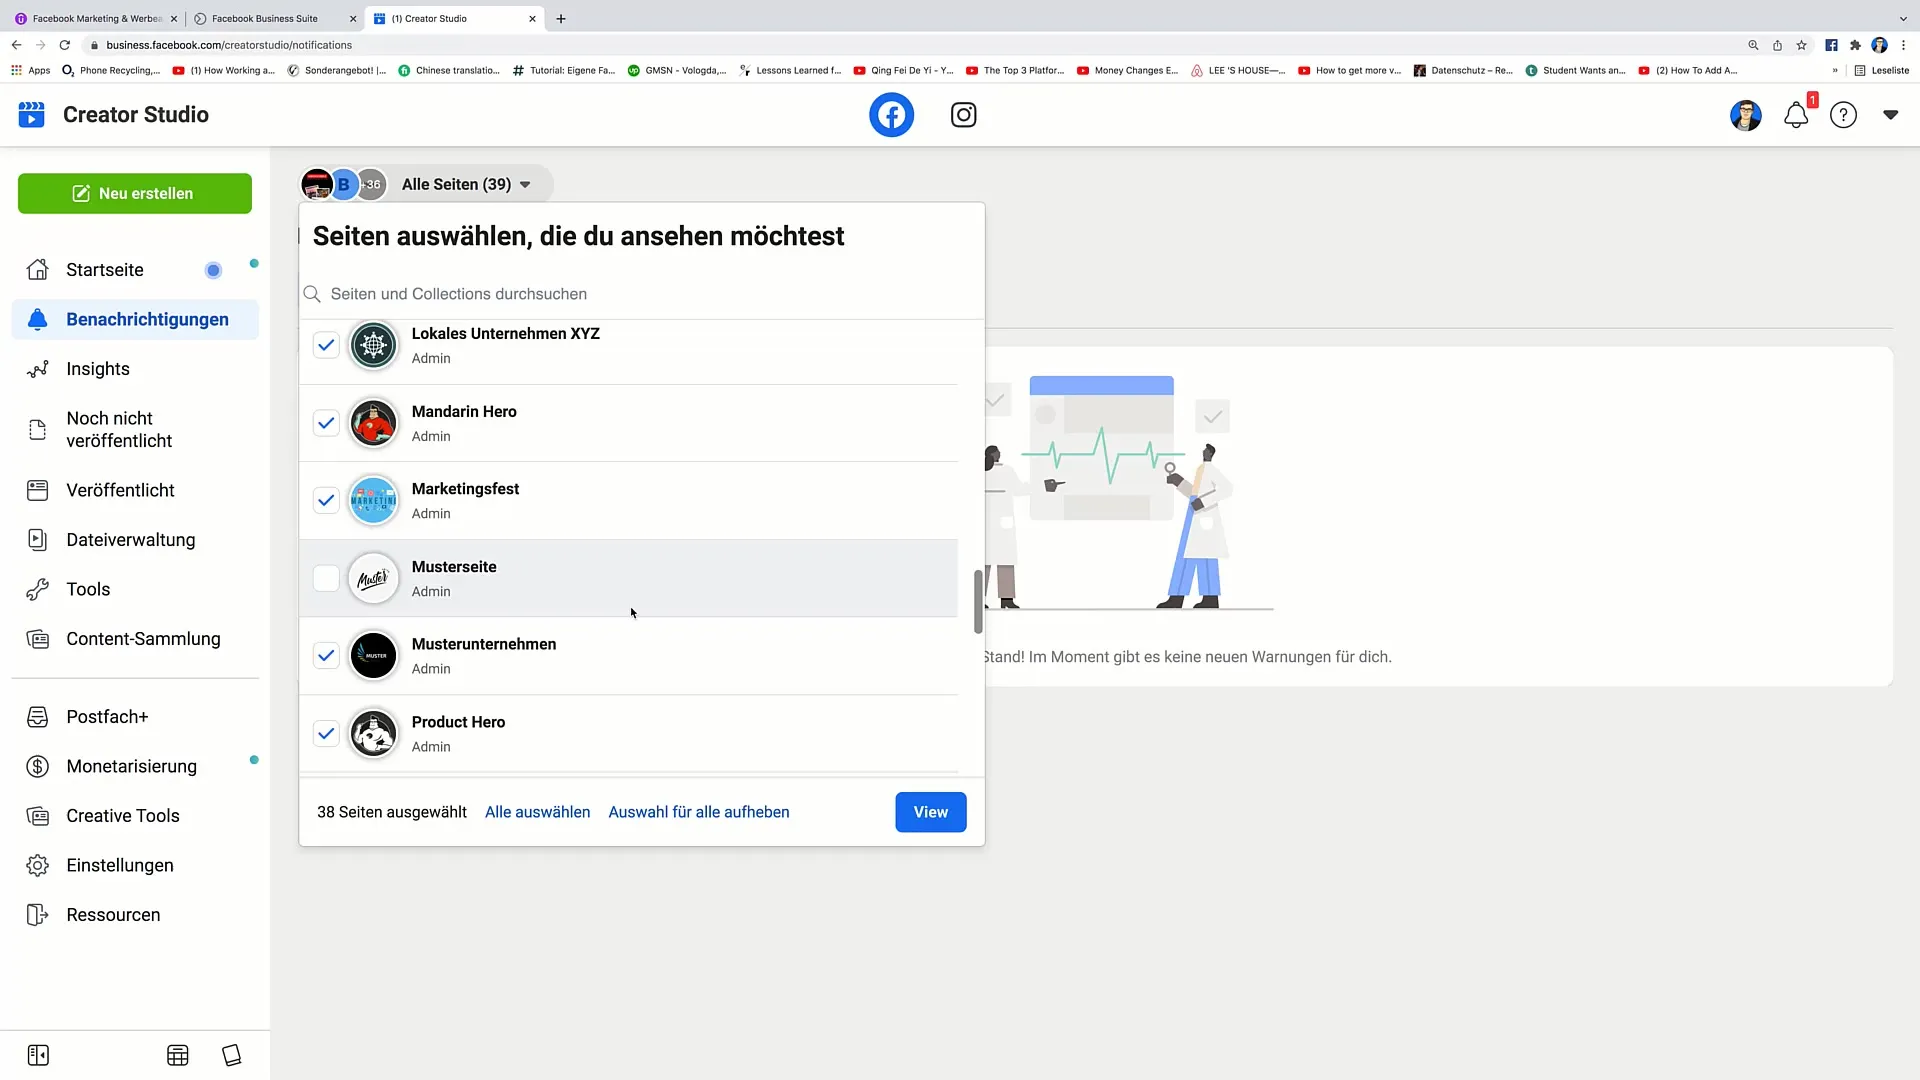Click the Musterunternehmen page name
The image size is (1920, 1080).
click(x=484, y=644)
